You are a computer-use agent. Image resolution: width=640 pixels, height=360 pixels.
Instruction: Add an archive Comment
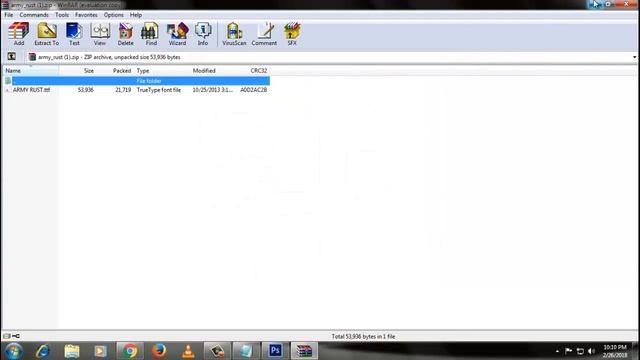[264, 34]
